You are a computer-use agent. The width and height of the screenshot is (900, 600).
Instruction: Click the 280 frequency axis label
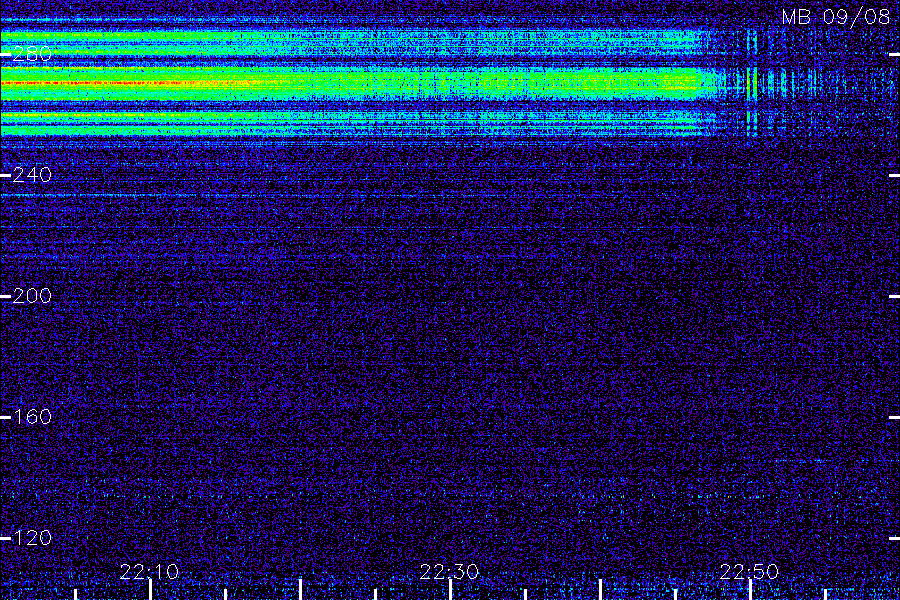tap(32, 54)
